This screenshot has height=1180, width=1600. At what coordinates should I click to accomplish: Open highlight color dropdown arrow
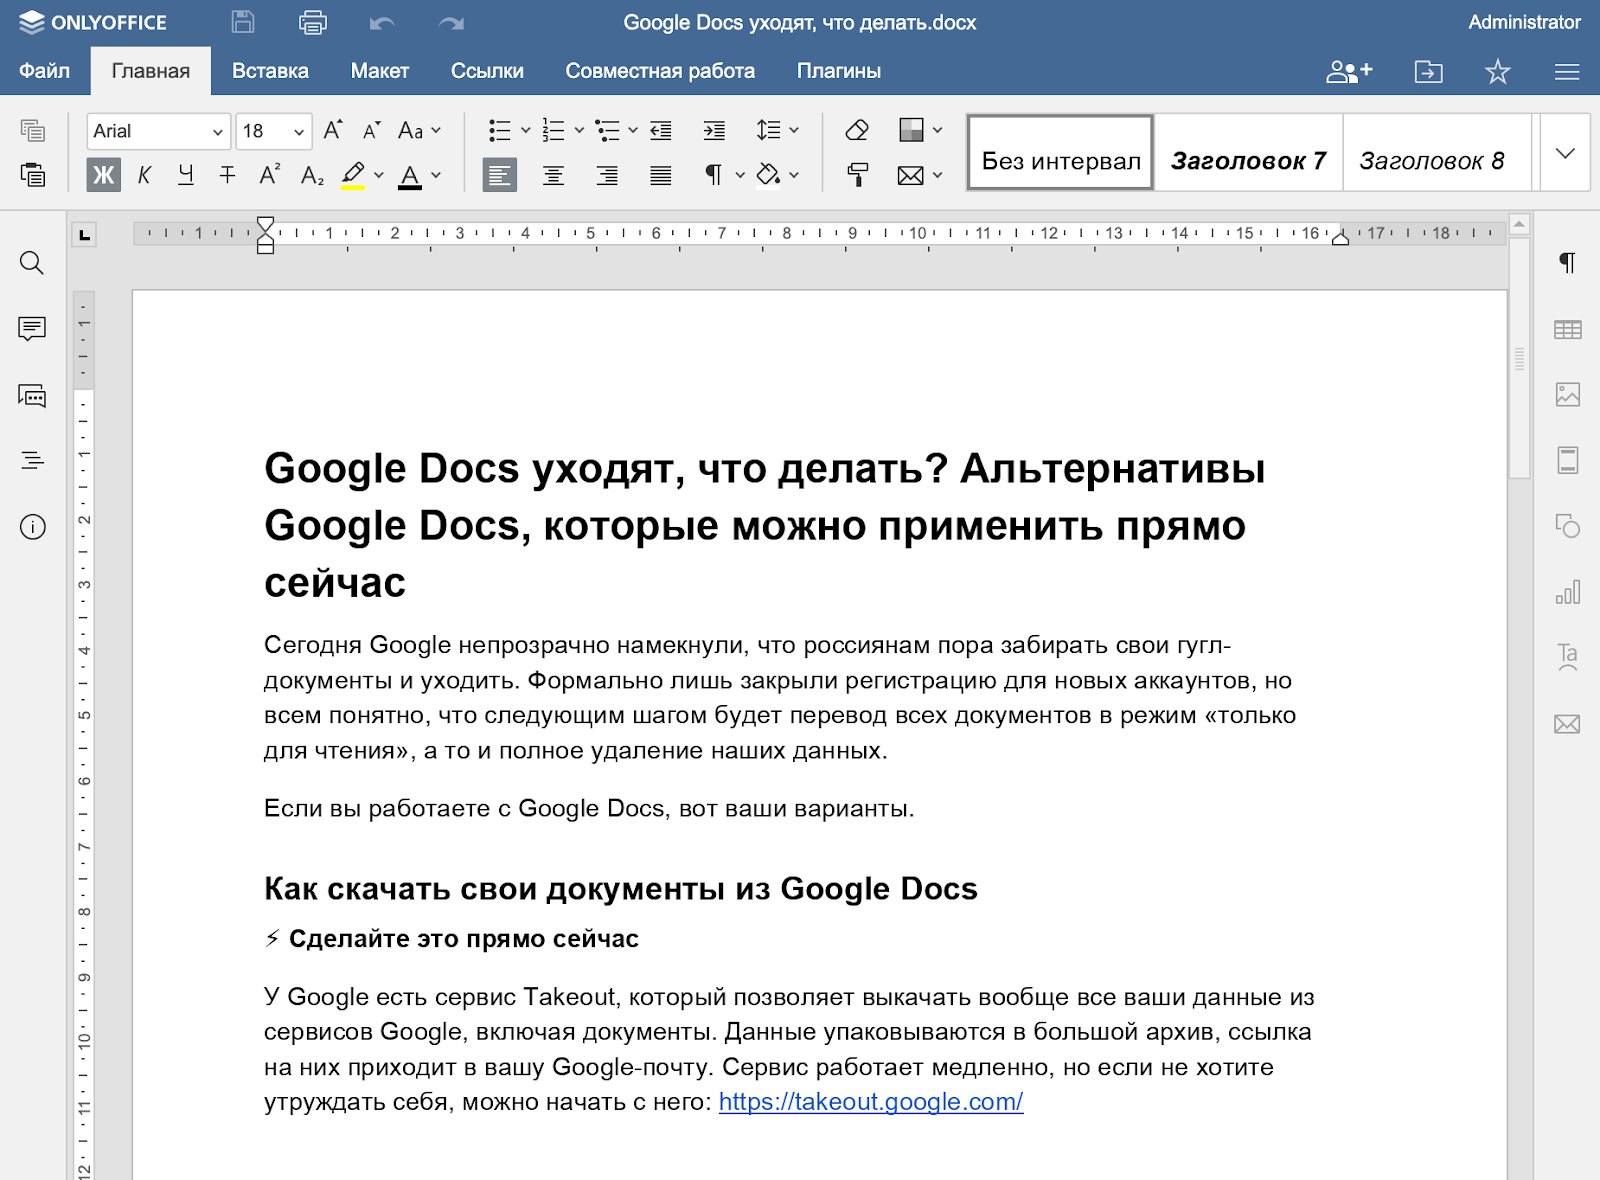pos(379,175)
